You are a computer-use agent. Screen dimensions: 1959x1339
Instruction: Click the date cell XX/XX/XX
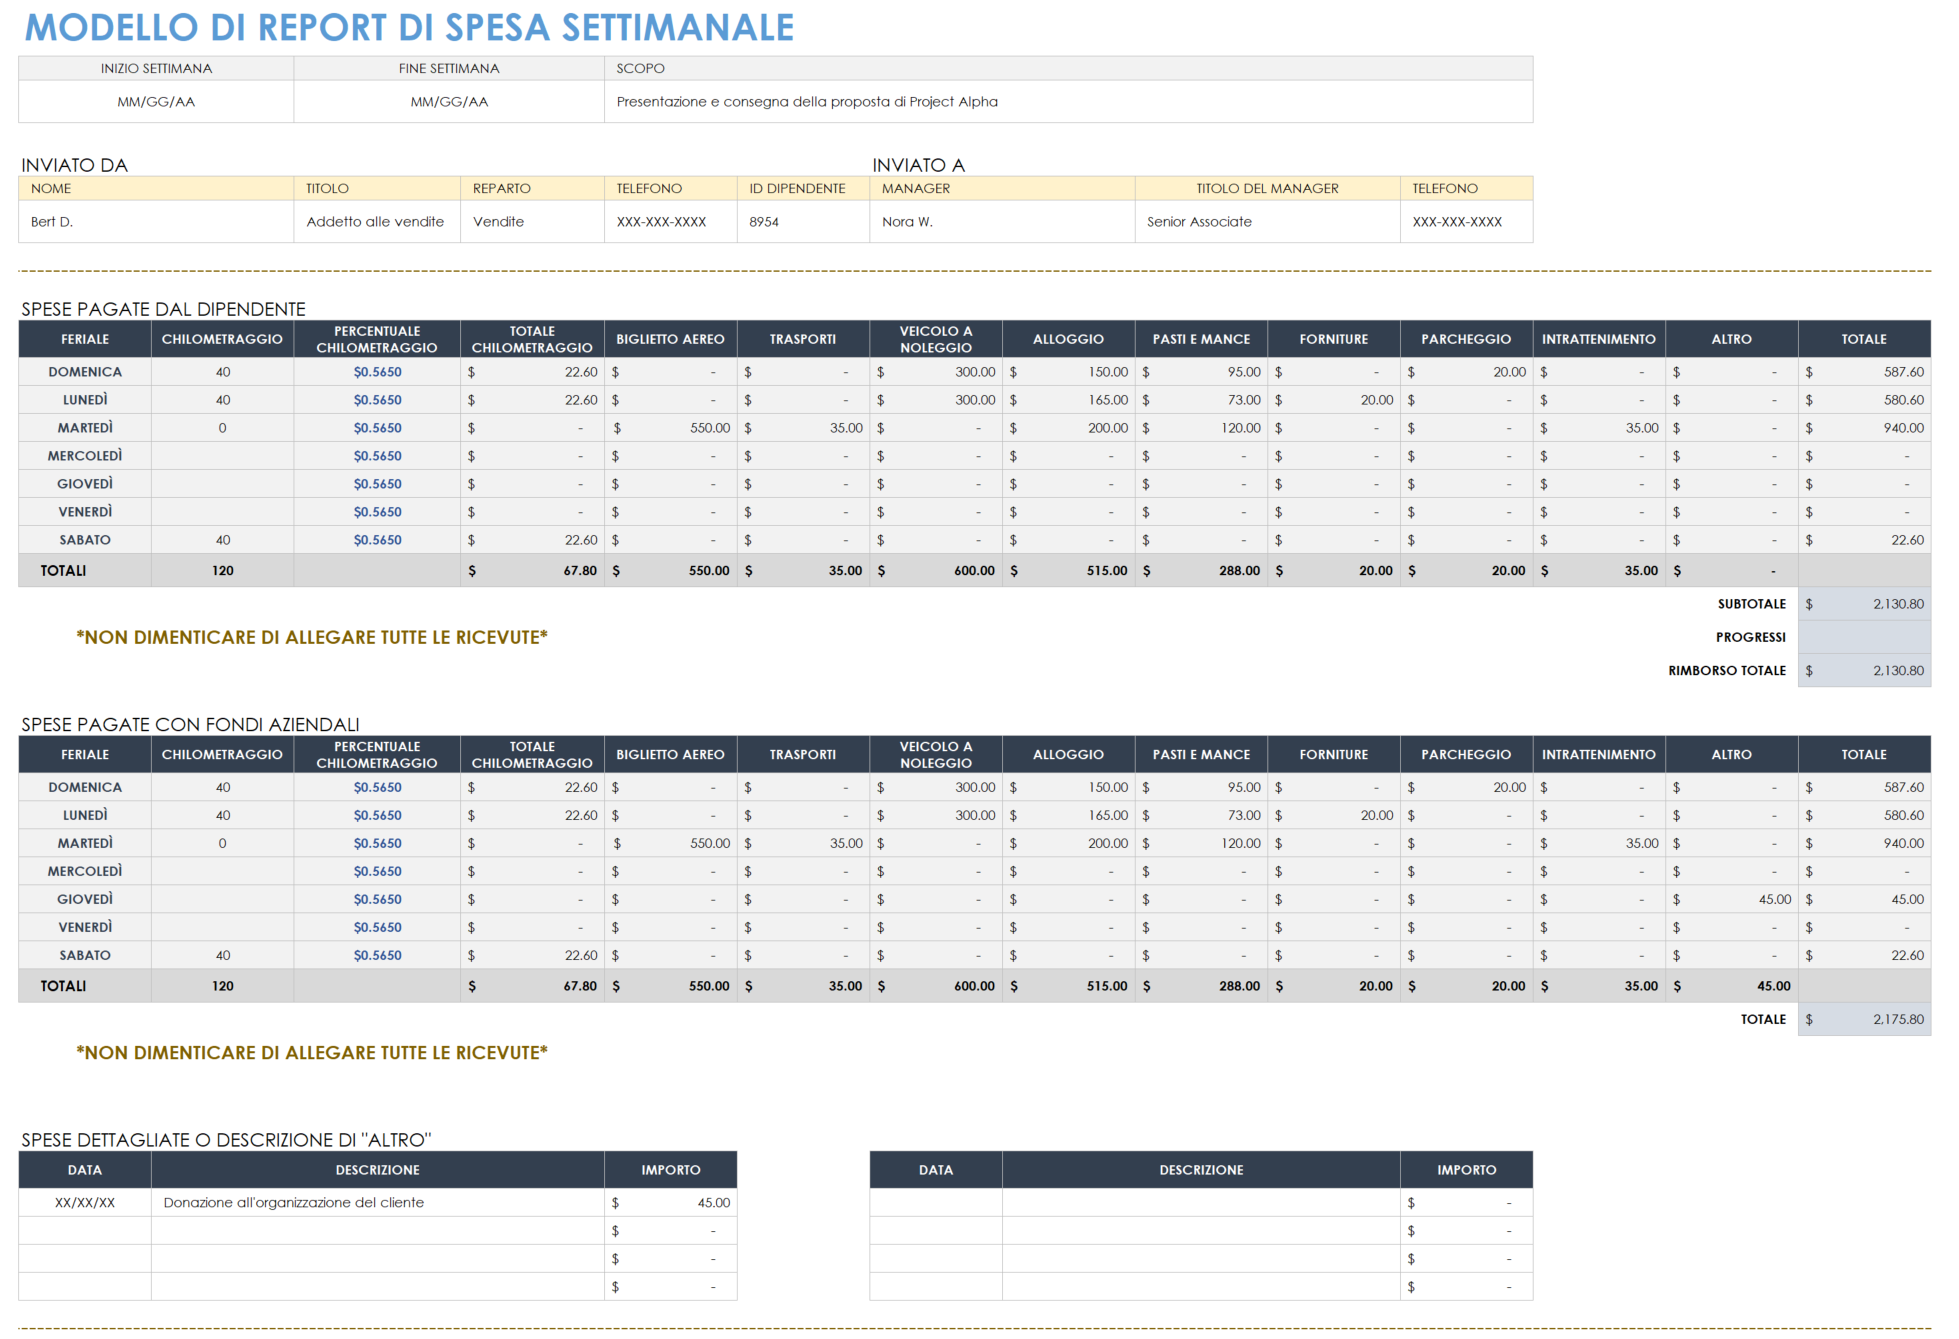click(x=85, y=1203)
